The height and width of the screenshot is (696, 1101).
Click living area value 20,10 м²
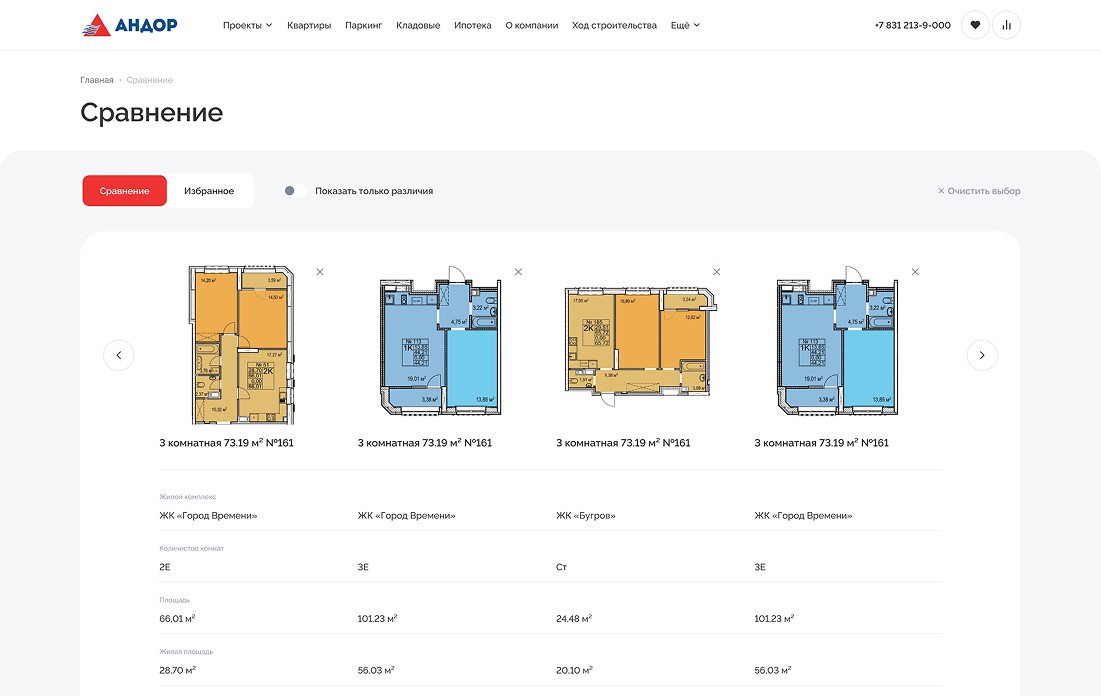coord(574,671)
